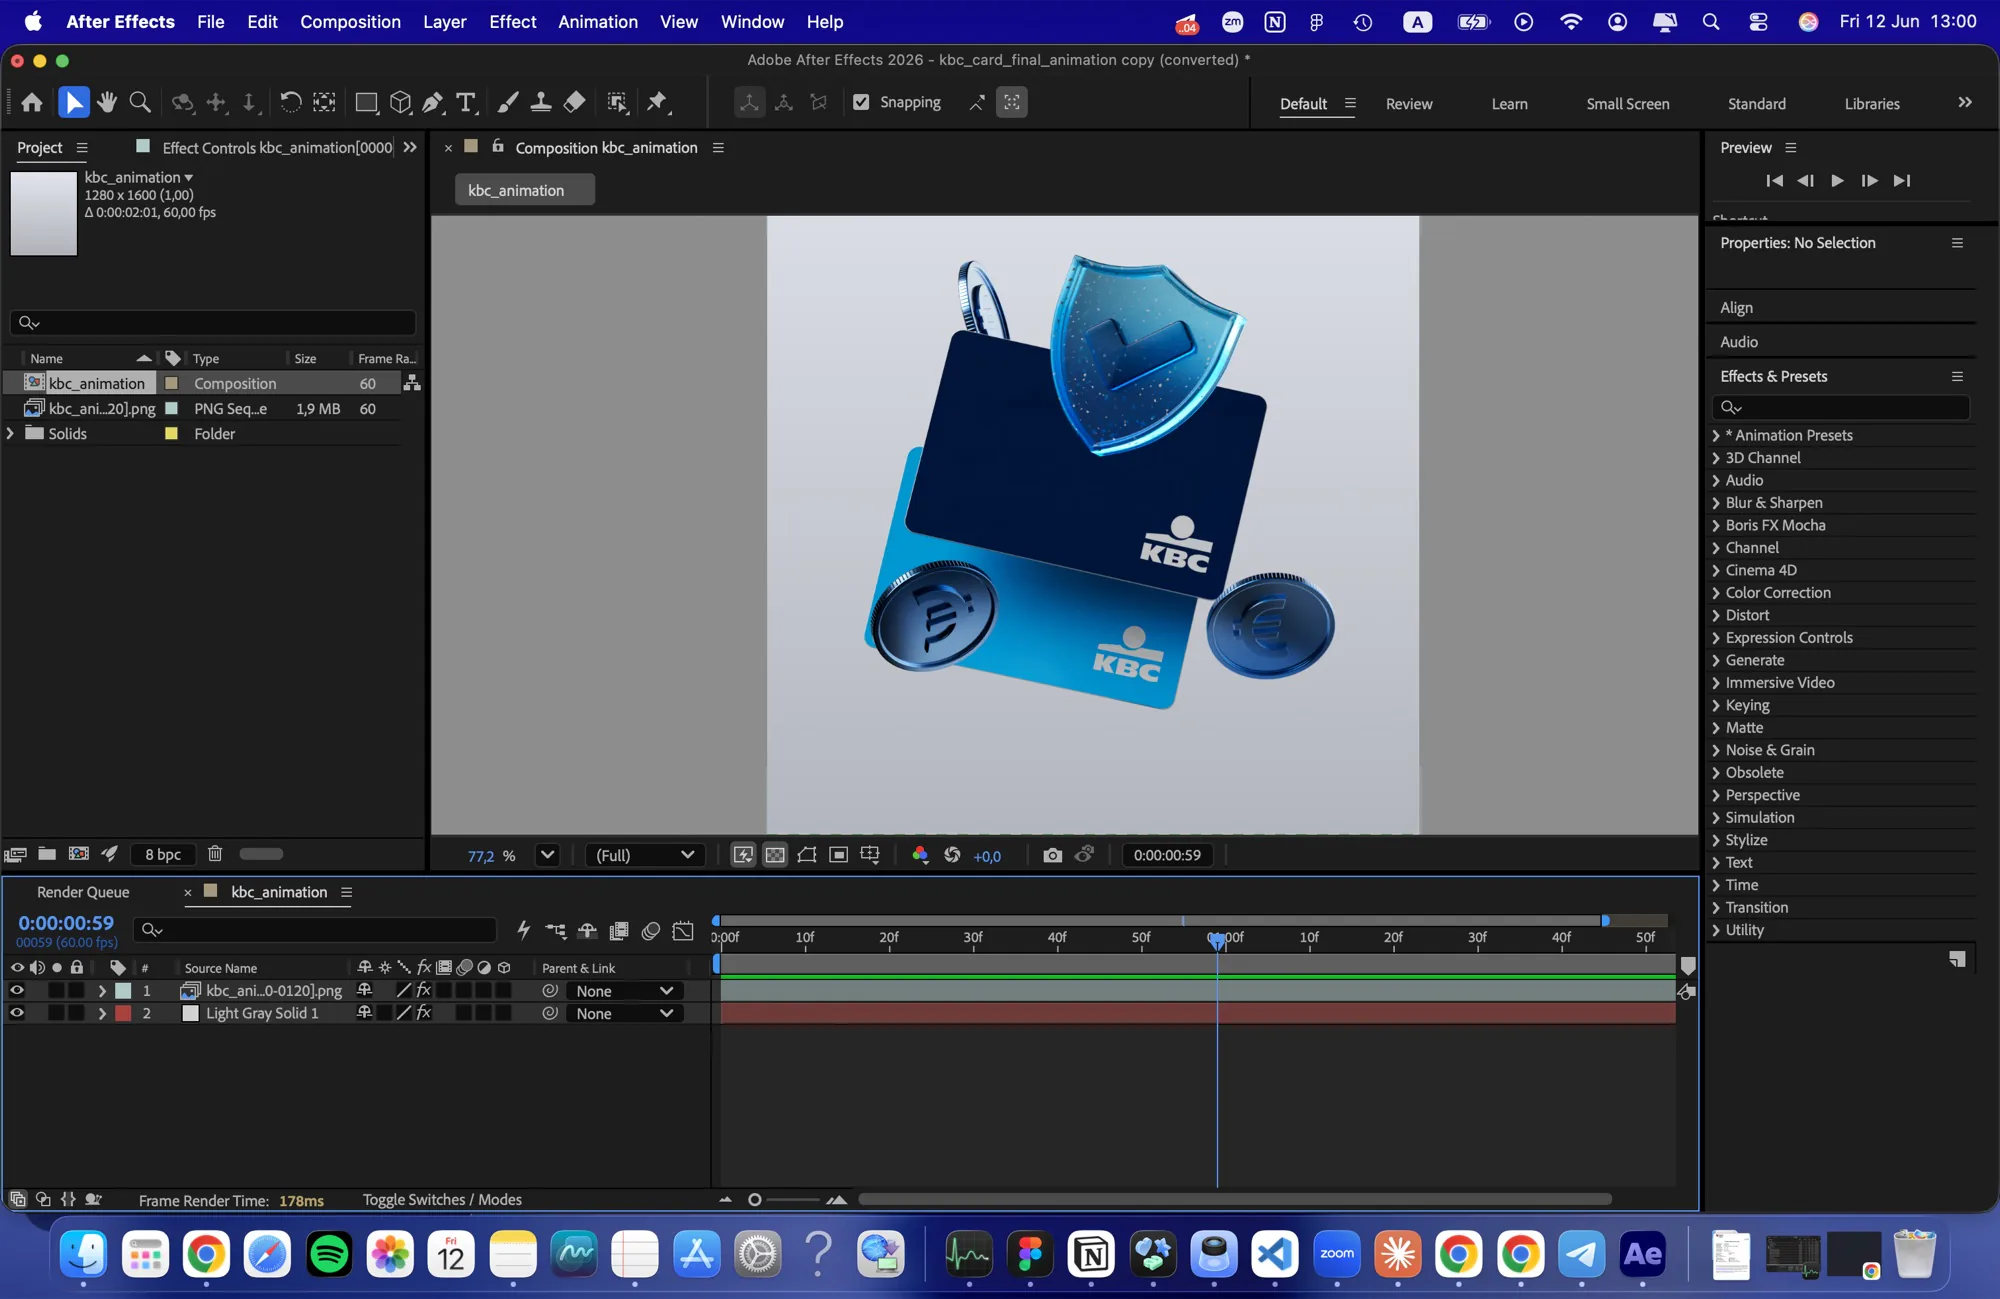
Task: Open Parent dropdown for Light Gray Solid 1
Action: [x=624, y=1013]
